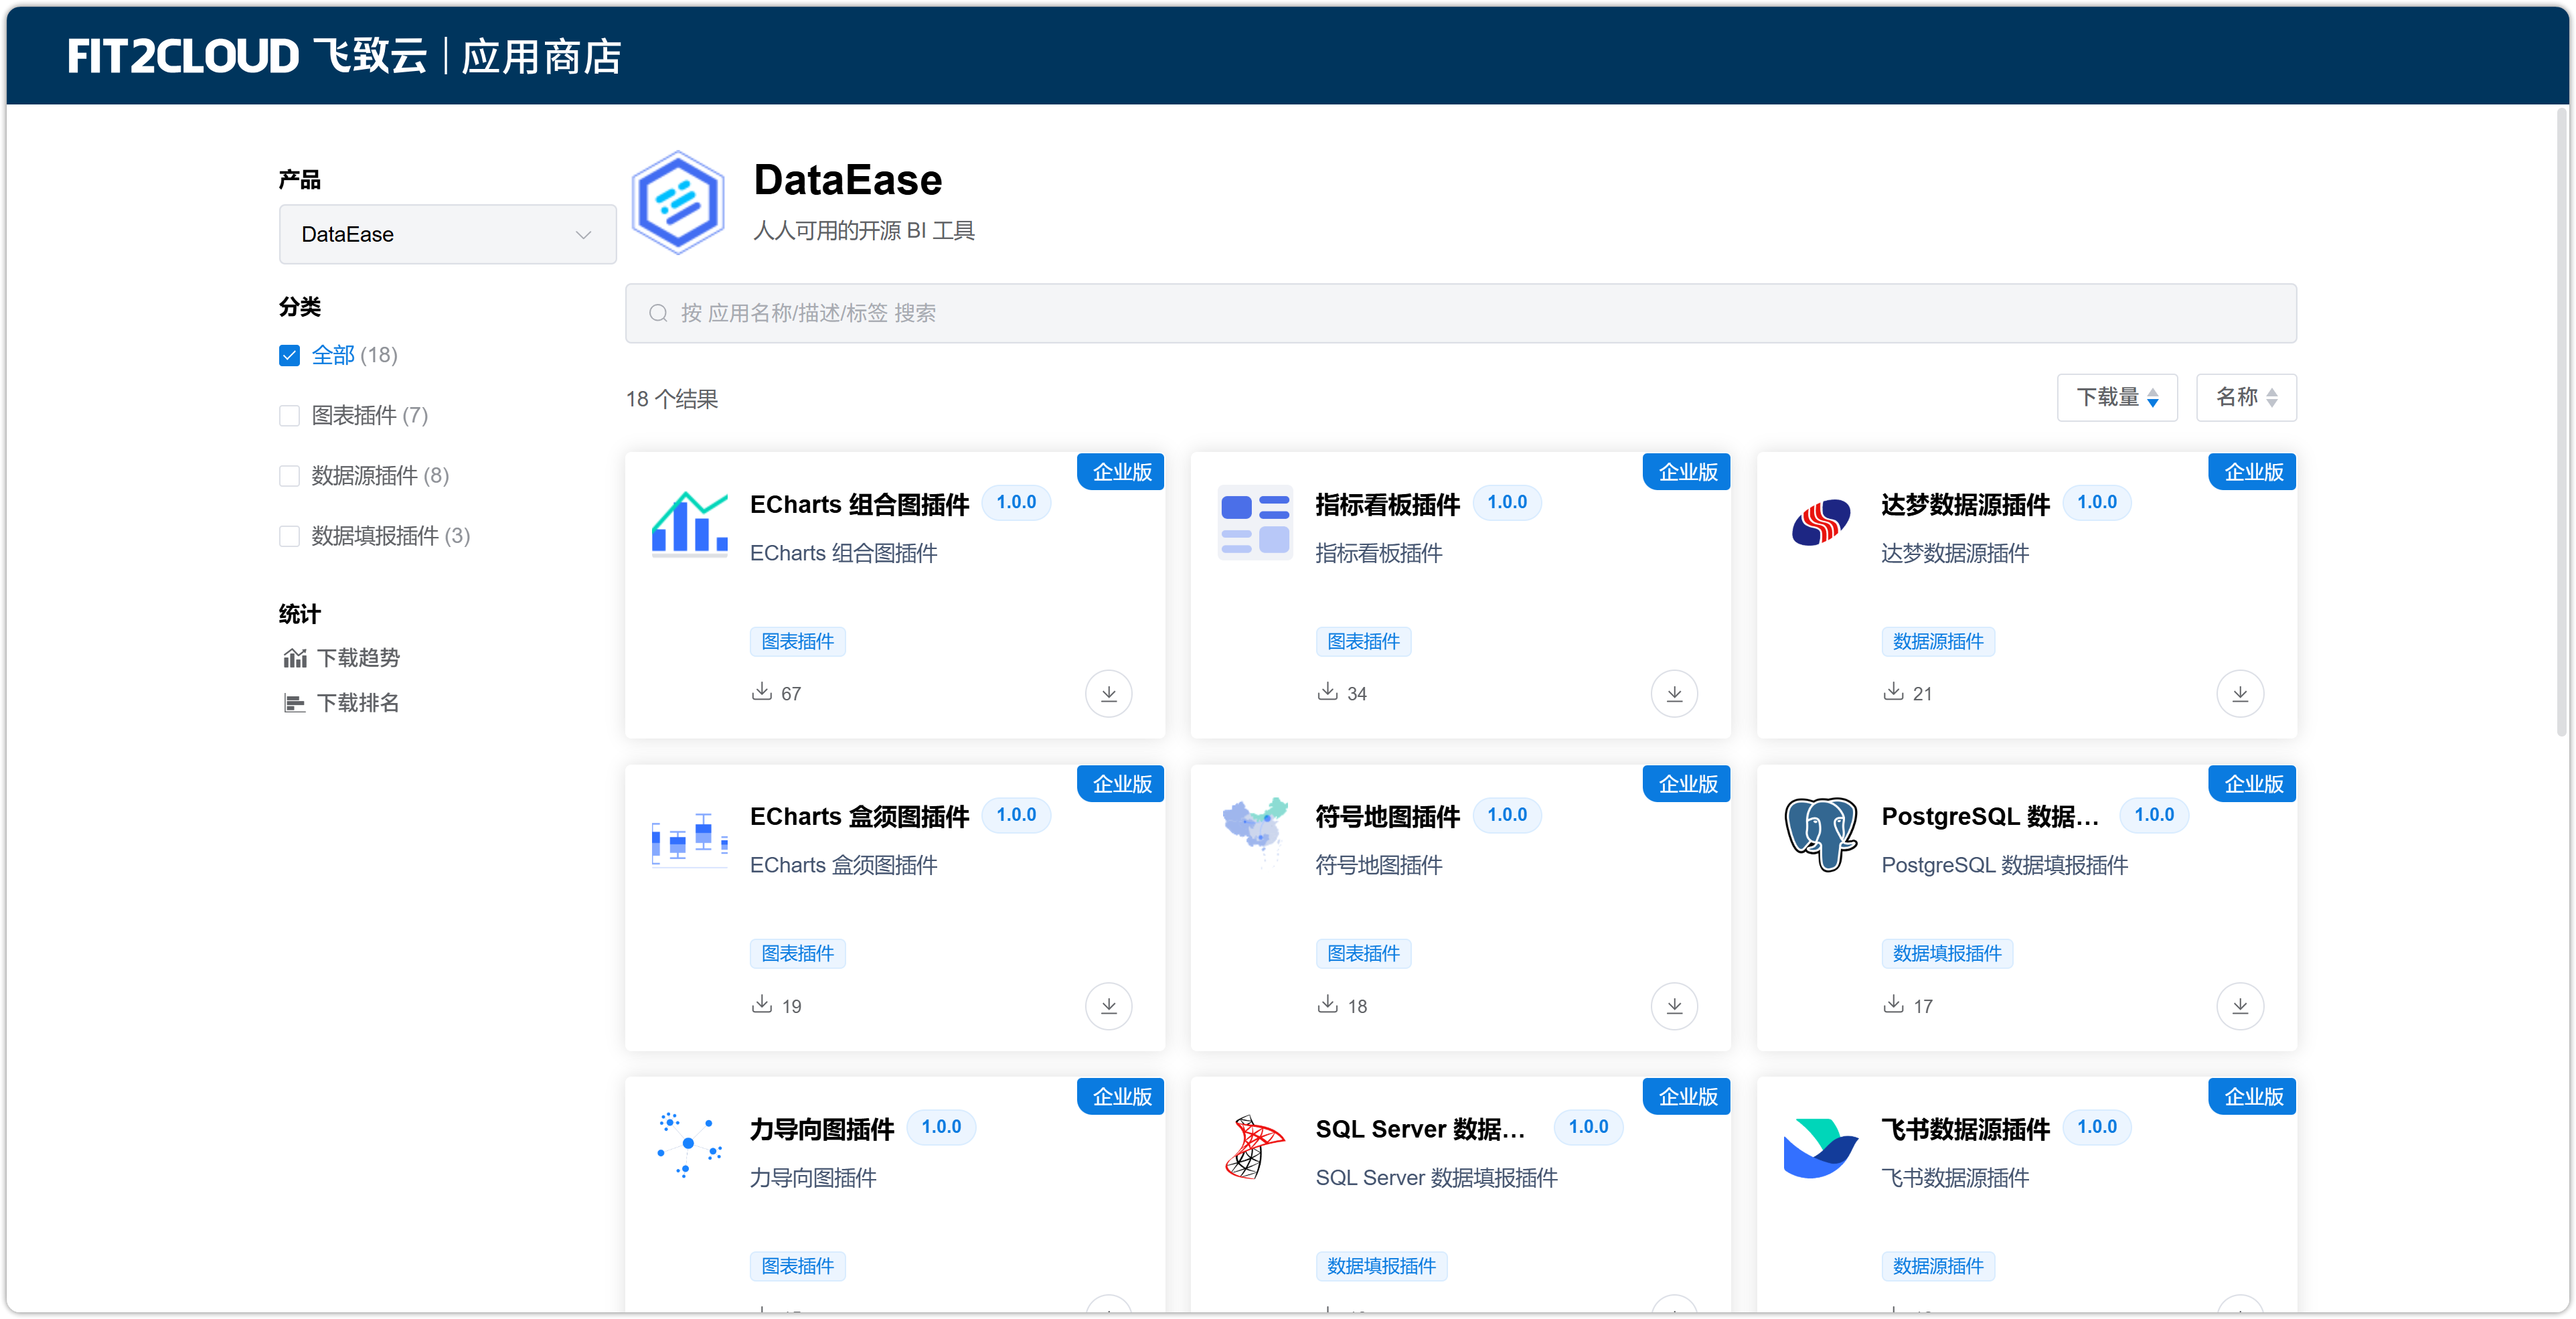
Task: Click the DataEase hexagon logo icon
Action: [678, 202]
